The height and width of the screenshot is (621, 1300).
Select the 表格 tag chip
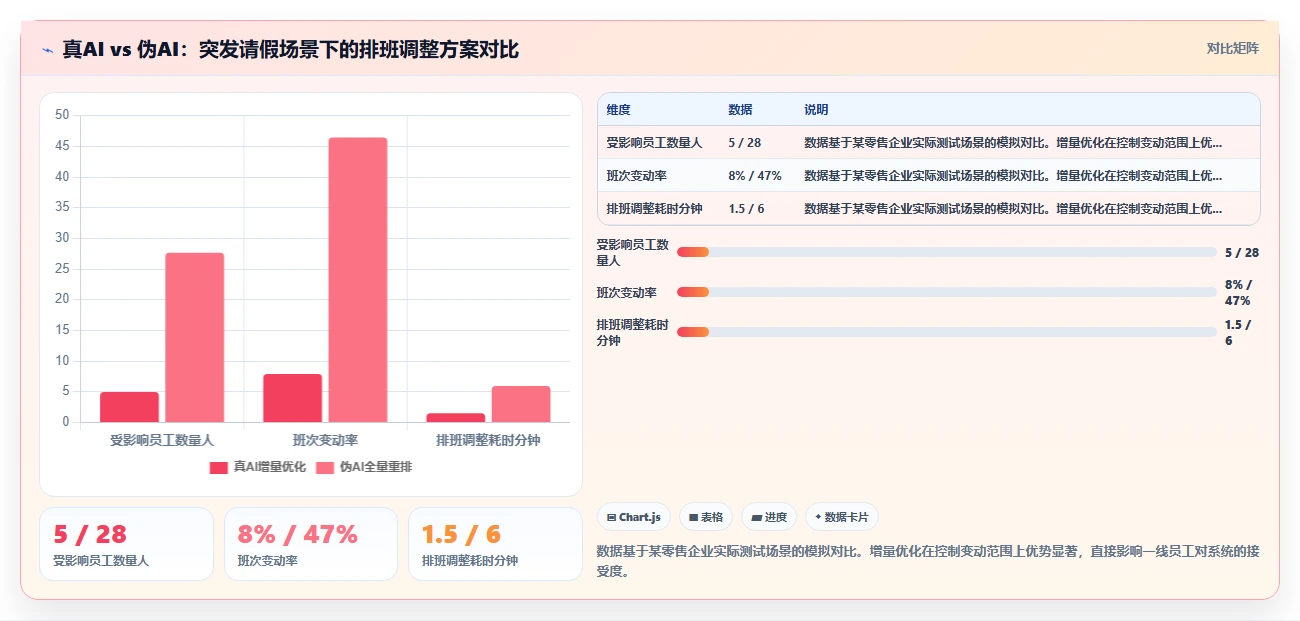(706, 517)
